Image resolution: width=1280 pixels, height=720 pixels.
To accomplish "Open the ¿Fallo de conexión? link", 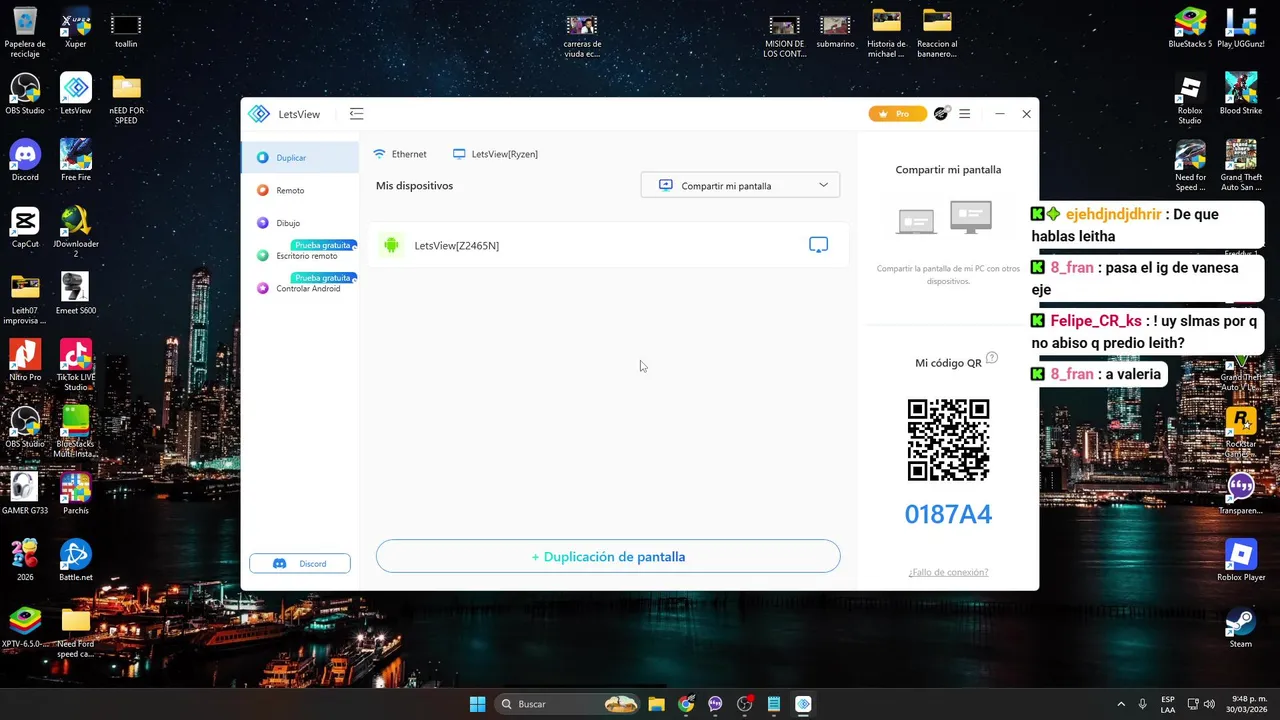I will (948, 572).
